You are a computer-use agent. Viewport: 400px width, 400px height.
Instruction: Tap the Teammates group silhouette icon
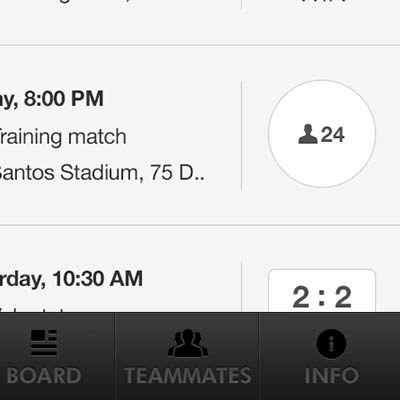pyautogui.click(x=188, y=343)
